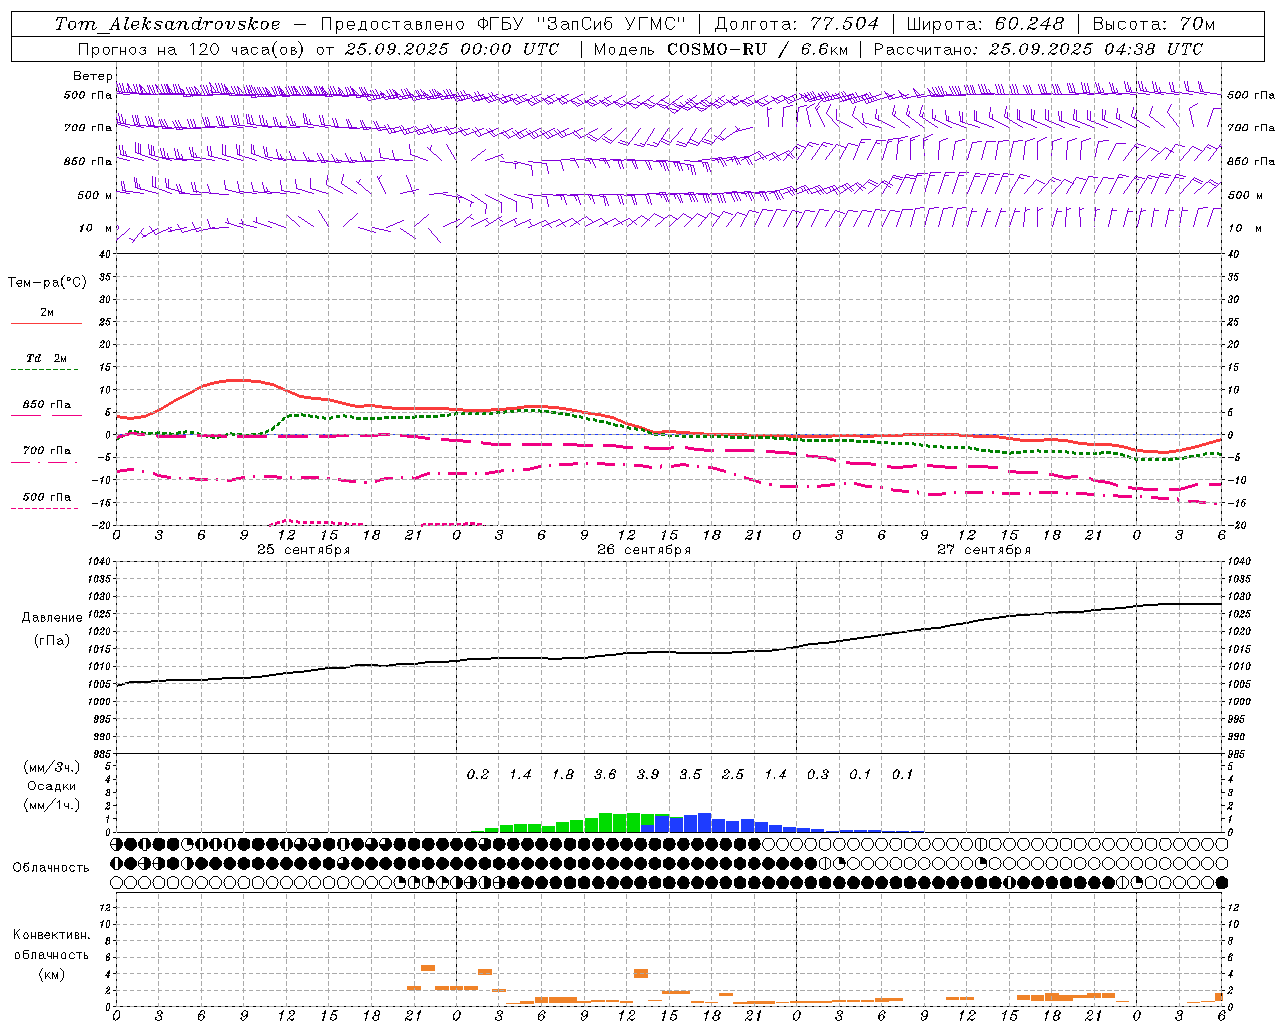1280x1024 pixels.
Task: Click the (мм/1ч.) precipitation unit label
Action: pos(52,805)
